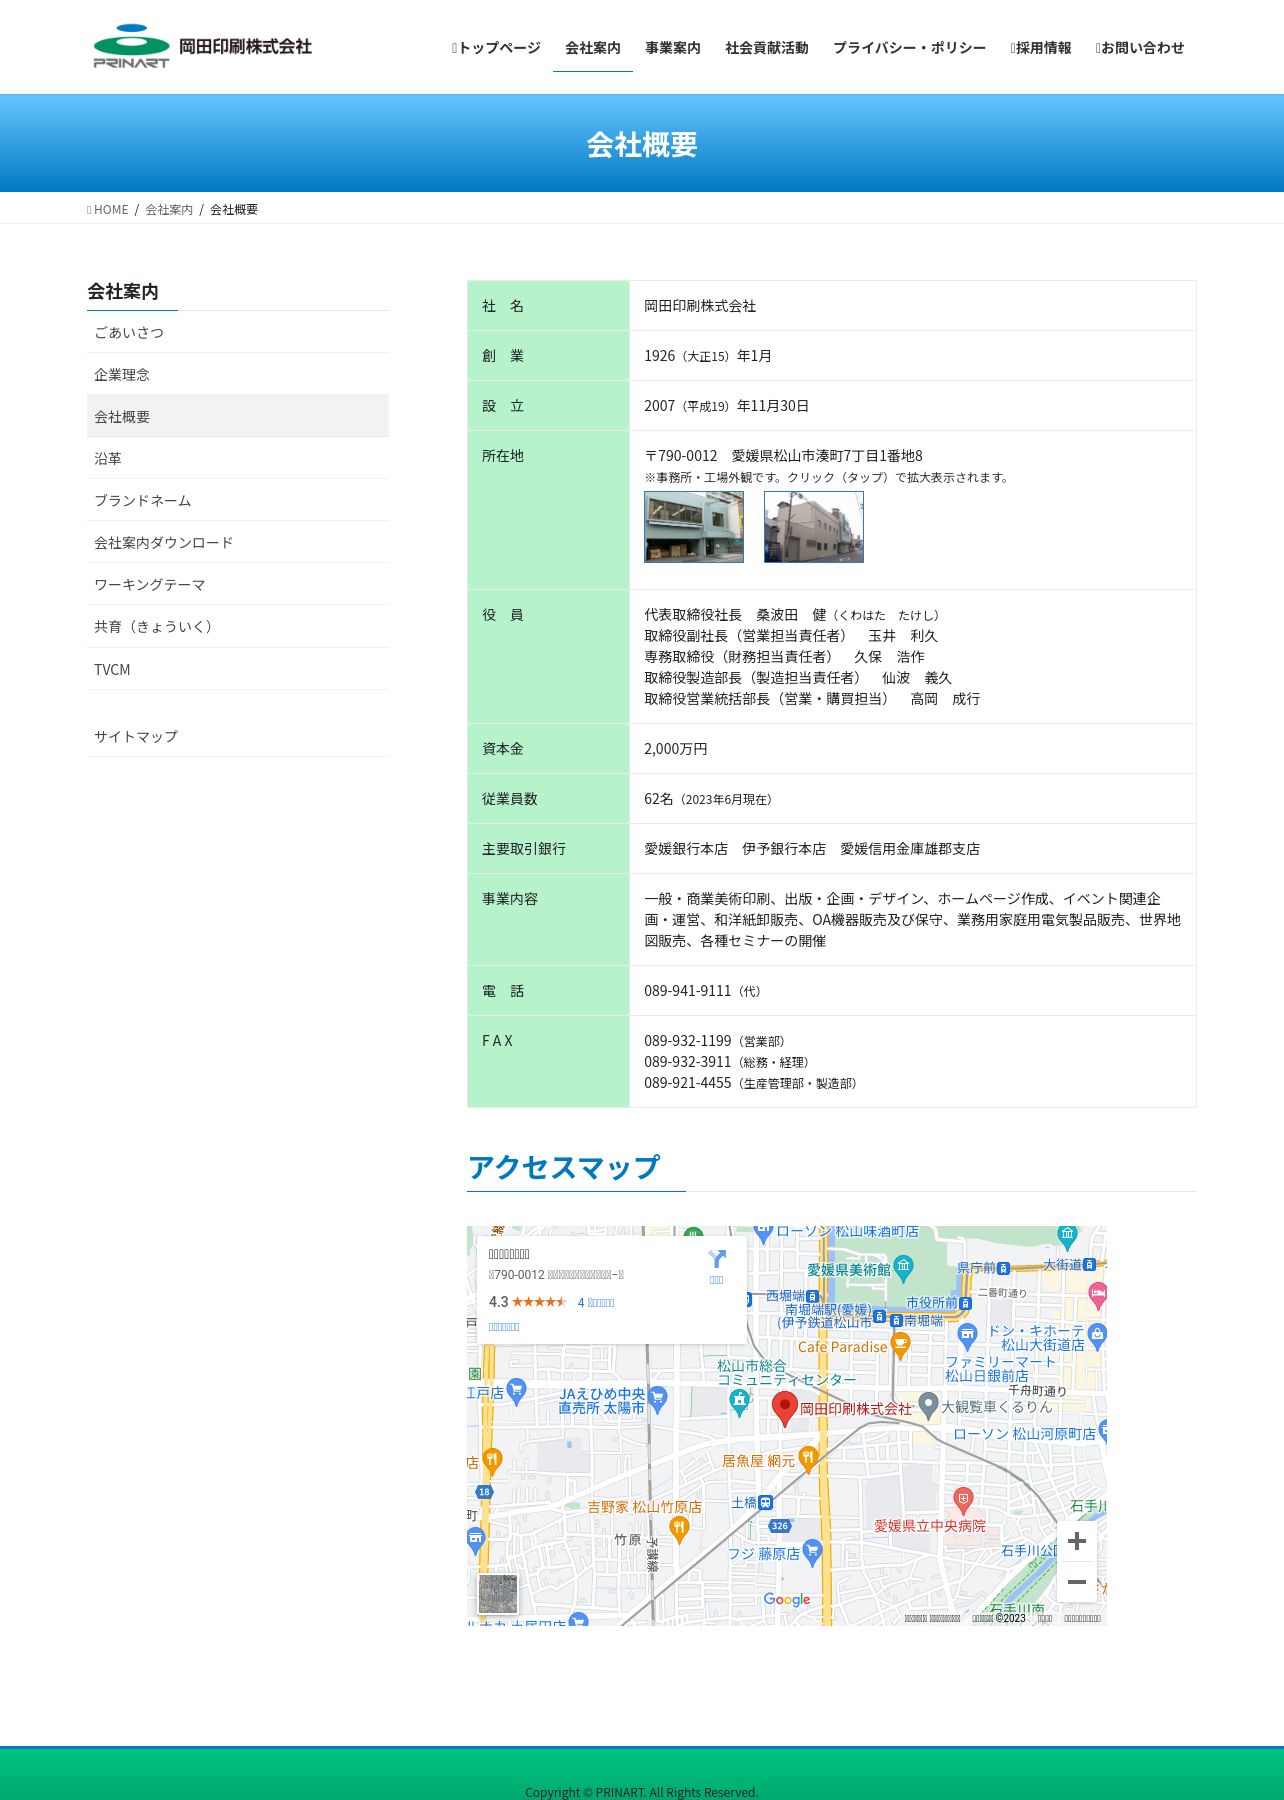Screen dimensions: 1284x1800
Task: Open the 社会貢献活動 navigation item
Action: click(767, 47)
